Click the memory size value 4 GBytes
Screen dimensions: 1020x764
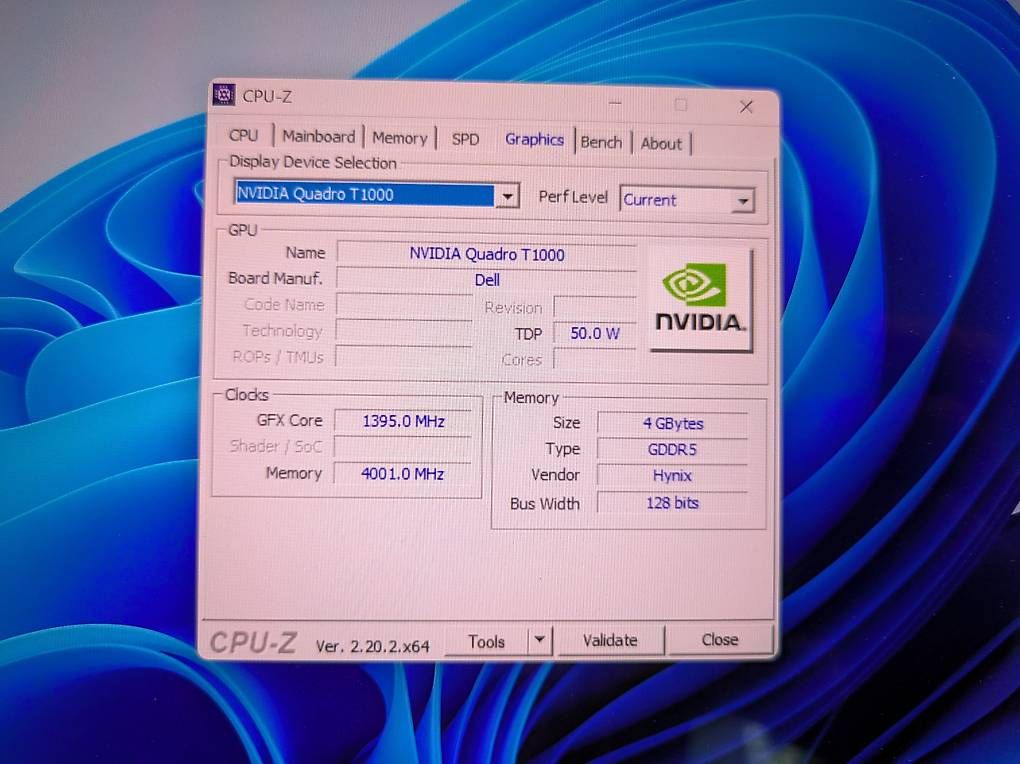[673, 424]
